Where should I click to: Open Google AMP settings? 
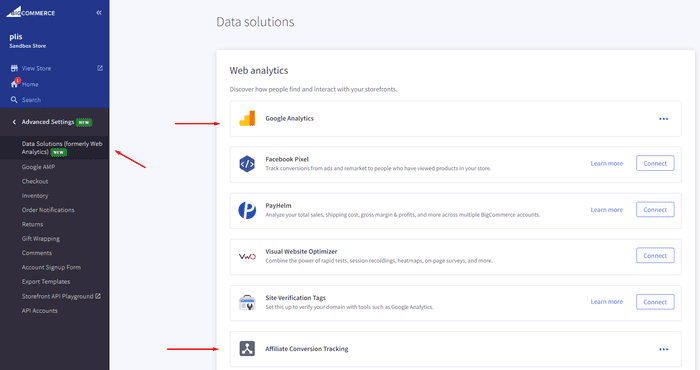pos(38,167)
